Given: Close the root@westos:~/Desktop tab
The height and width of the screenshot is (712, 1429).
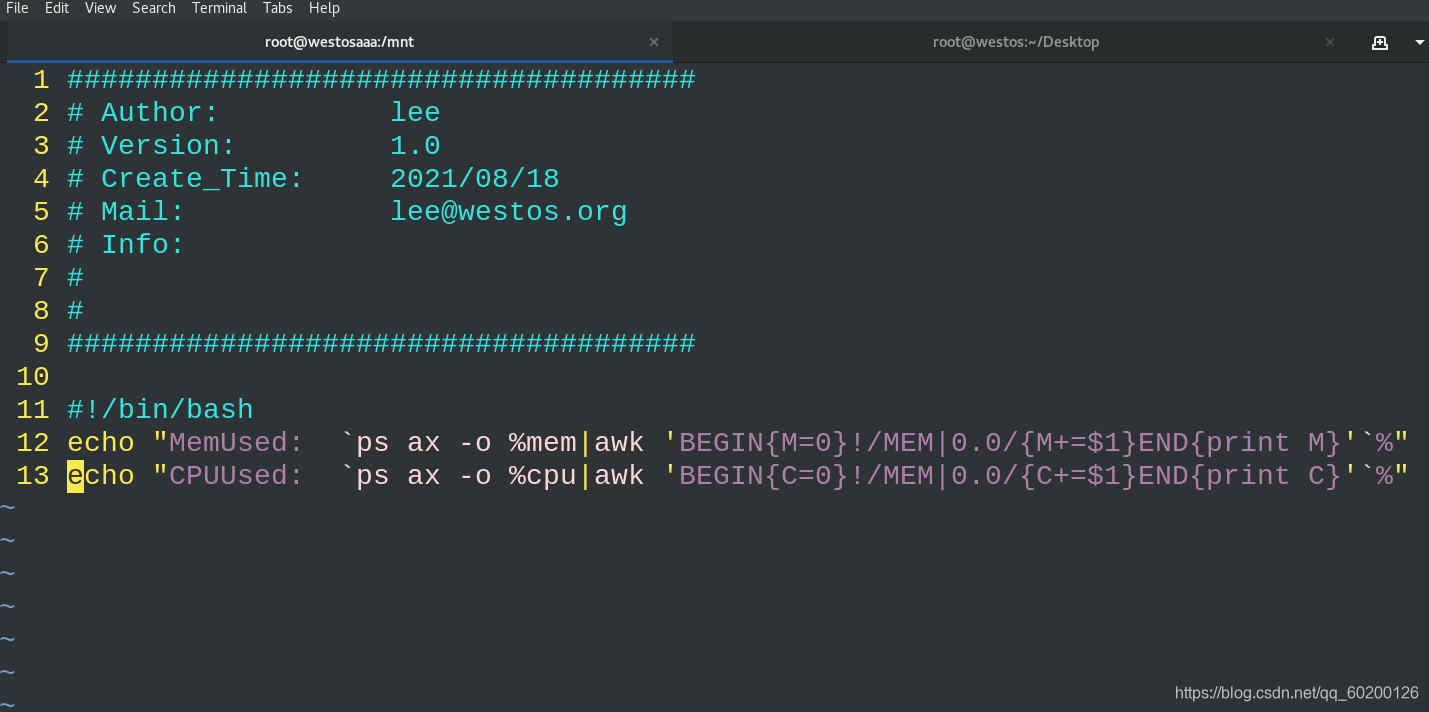Looking at the screenshot, I should tap(1330, 42).
